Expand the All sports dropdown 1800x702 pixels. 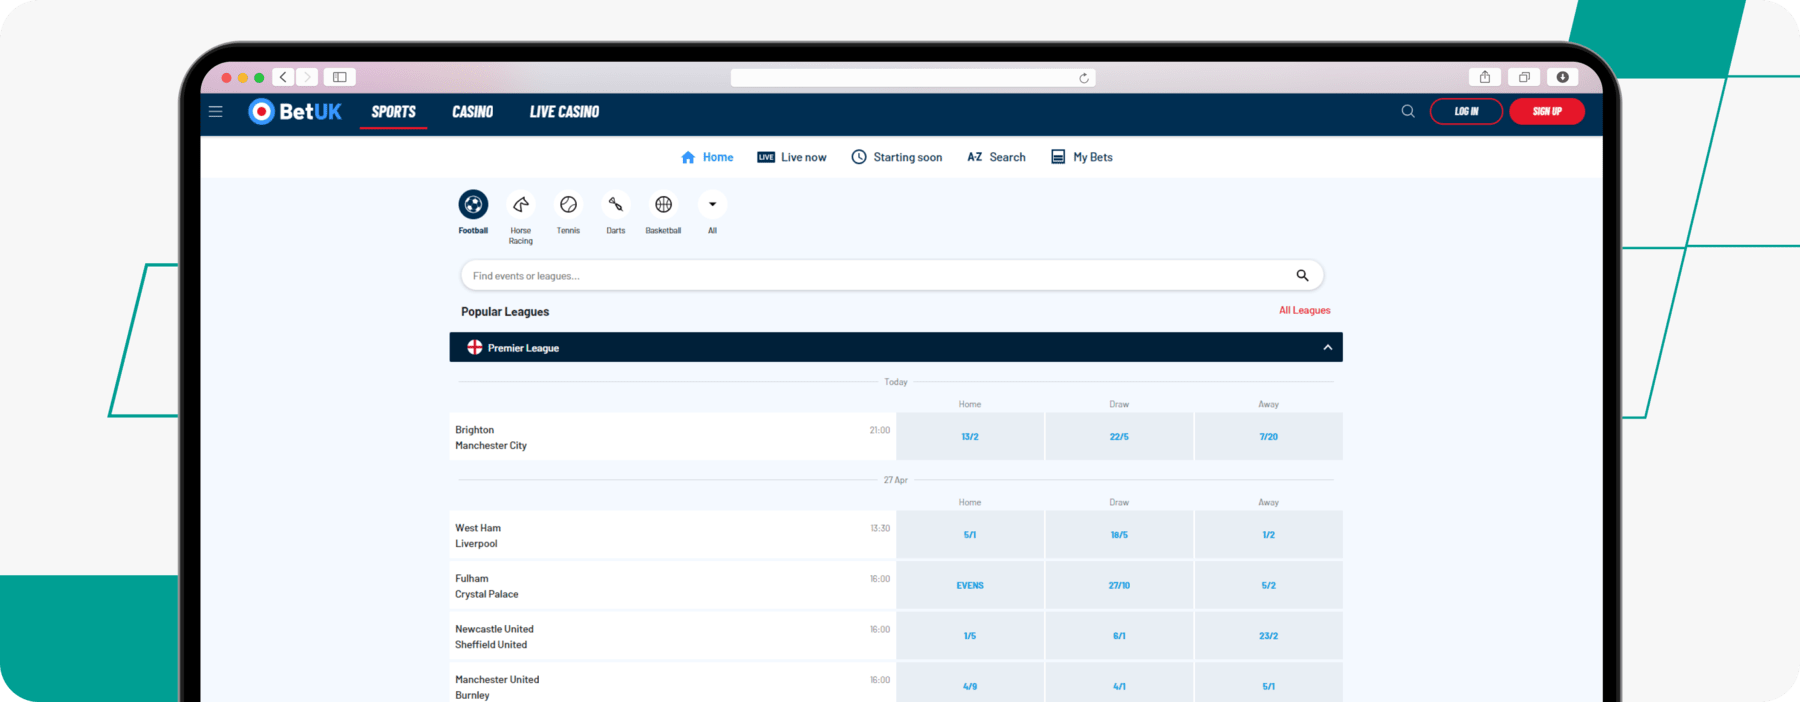pyautogui.click(x=712, y=204)
